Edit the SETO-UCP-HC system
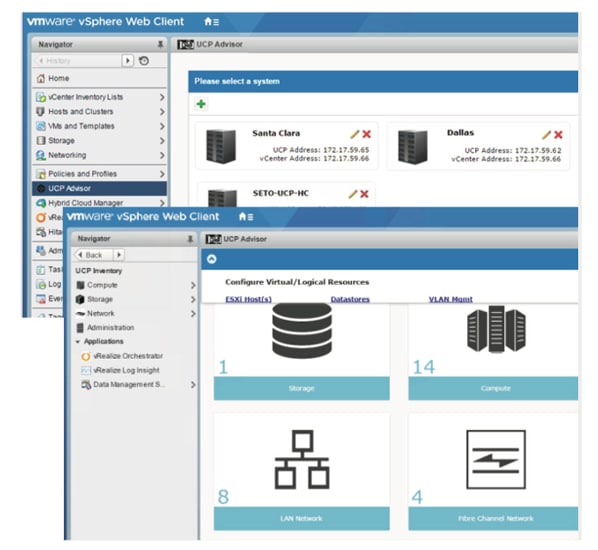The image size is (598, 550). (353, 194)
